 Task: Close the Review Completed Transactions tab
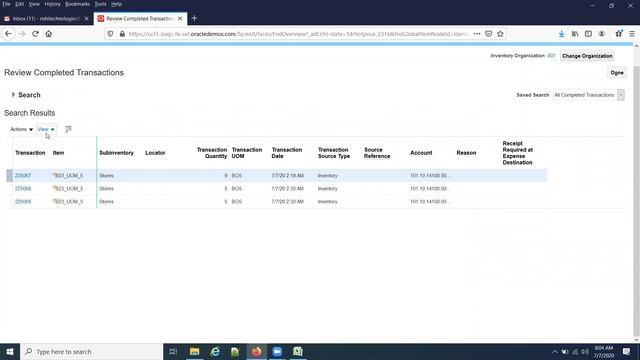tap(180, 19)
